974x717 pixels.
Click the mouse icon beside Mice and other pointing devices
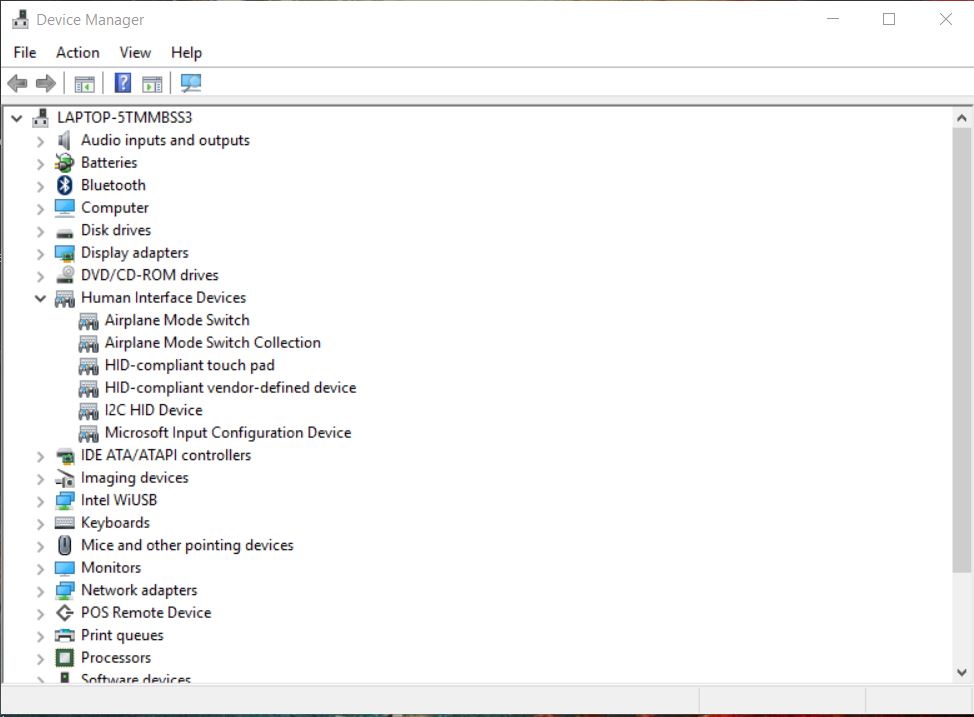click(x=65, y=545)
